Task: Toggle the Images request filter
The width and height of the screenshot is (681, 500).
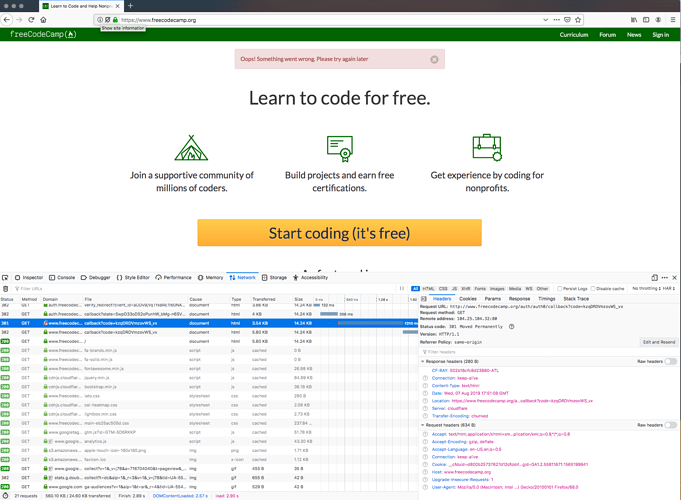Action: click(x=497, y=288)
